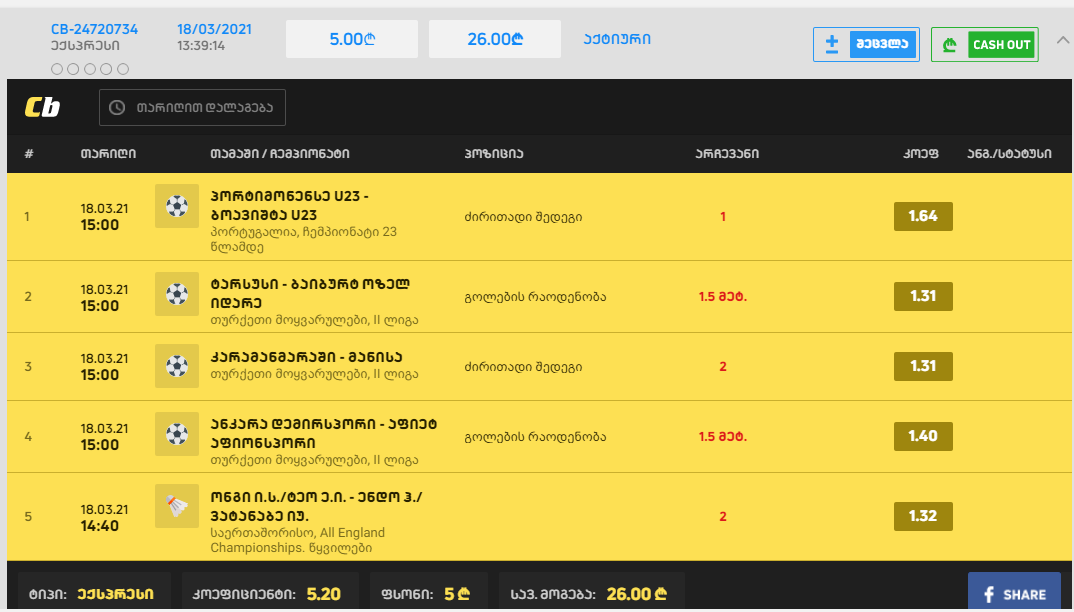The image size is (1074, 612).
Task: Click the plus/minus icon beside the blue edit button
Action: pos(832,44)
